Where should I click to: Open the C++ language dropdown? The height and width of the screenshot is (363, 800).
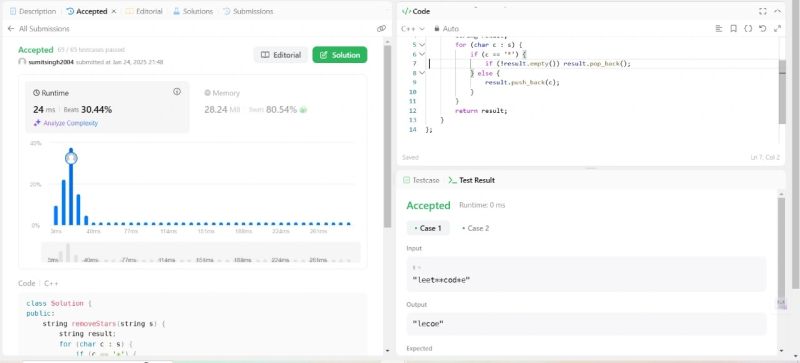[x=413, y=29]
